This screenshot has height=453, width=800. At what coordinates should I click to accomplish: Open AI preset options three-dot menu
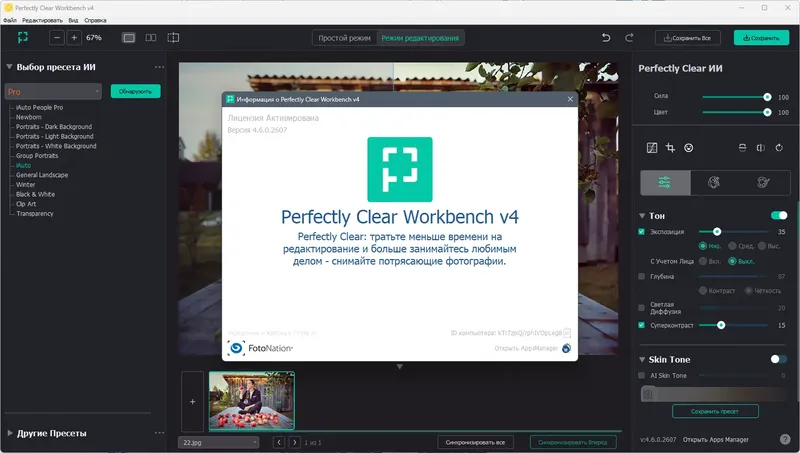point(159,67)
